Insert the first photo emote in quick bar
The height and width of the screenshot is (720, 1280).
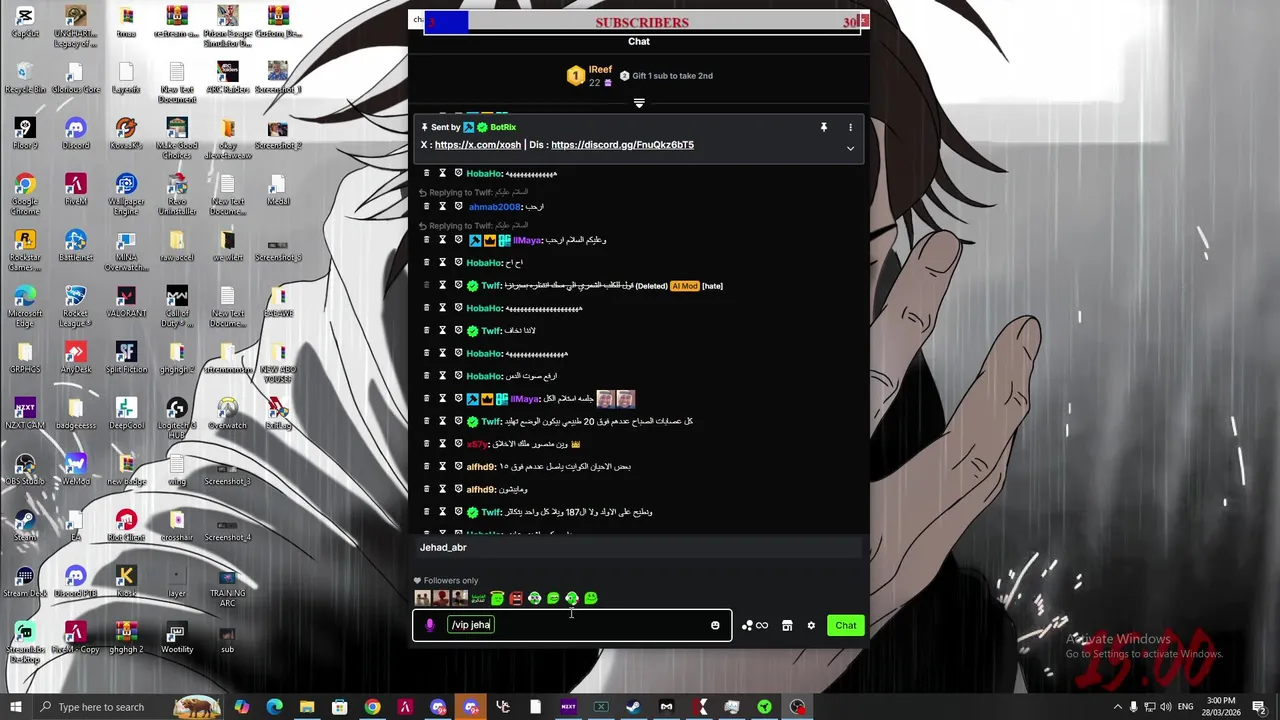[x=423, y=598]
